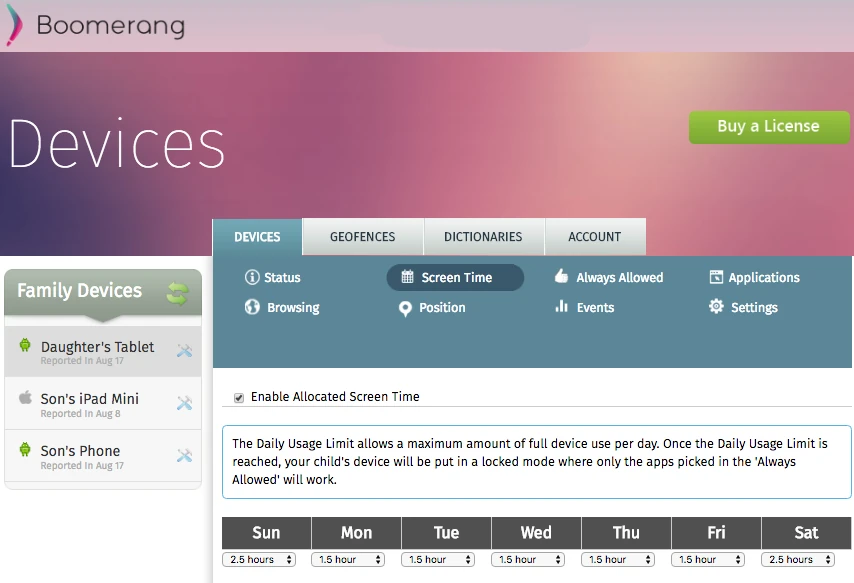Click the Buy a License button

click(769, 127)
